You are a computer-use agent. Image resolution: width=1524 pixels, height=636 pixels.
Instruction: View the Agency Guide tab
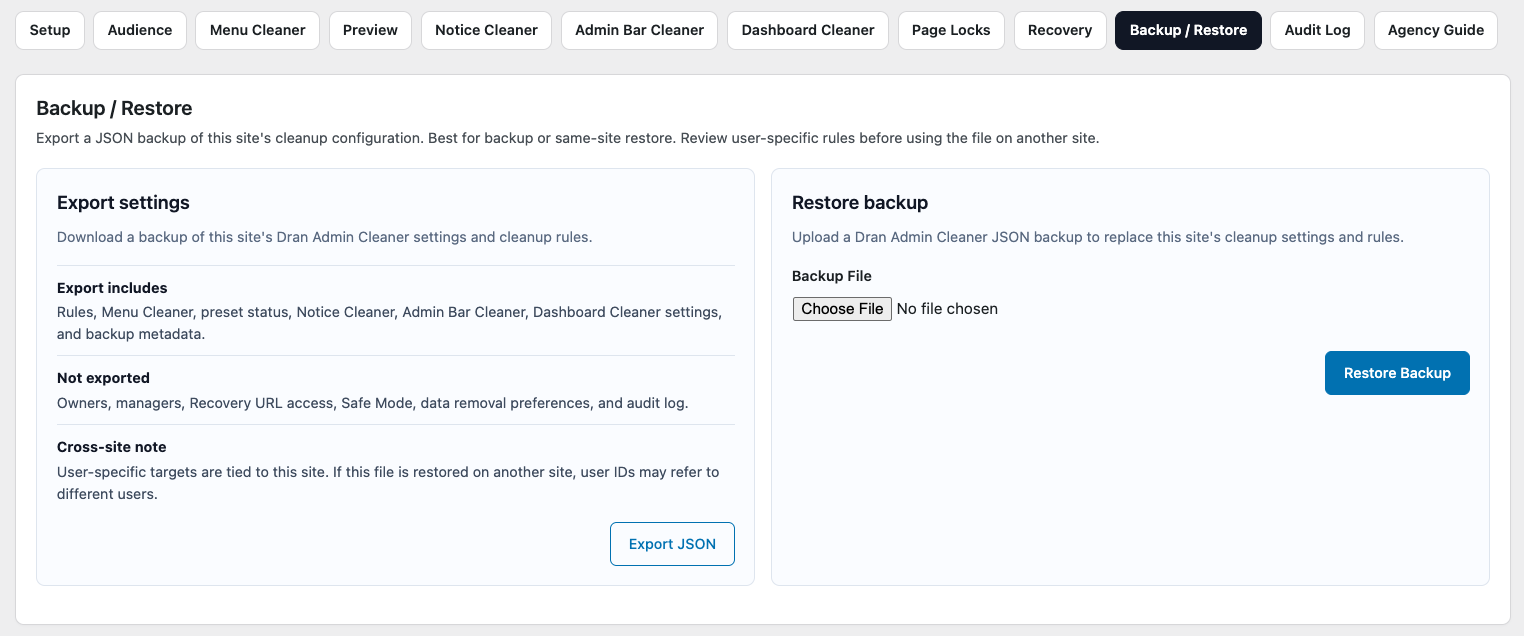(x=1436, y=30)
